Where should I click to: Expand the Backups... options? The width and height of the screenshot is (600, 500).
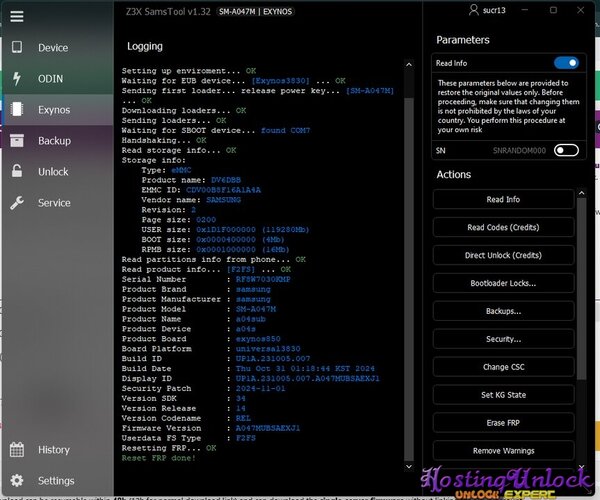click(x=503, y=312)
